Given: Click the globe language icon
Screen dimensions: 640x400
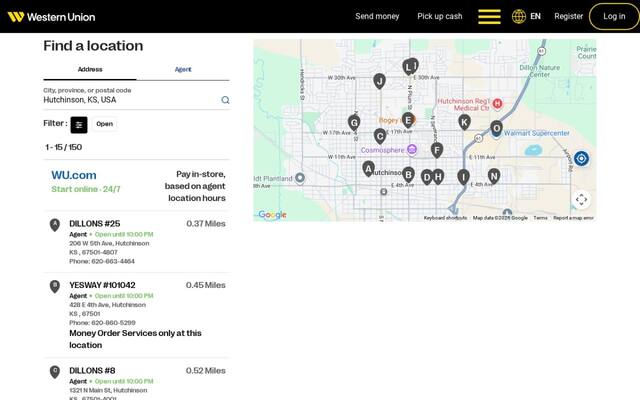Looking at the screenshot, I should (518, 16).
